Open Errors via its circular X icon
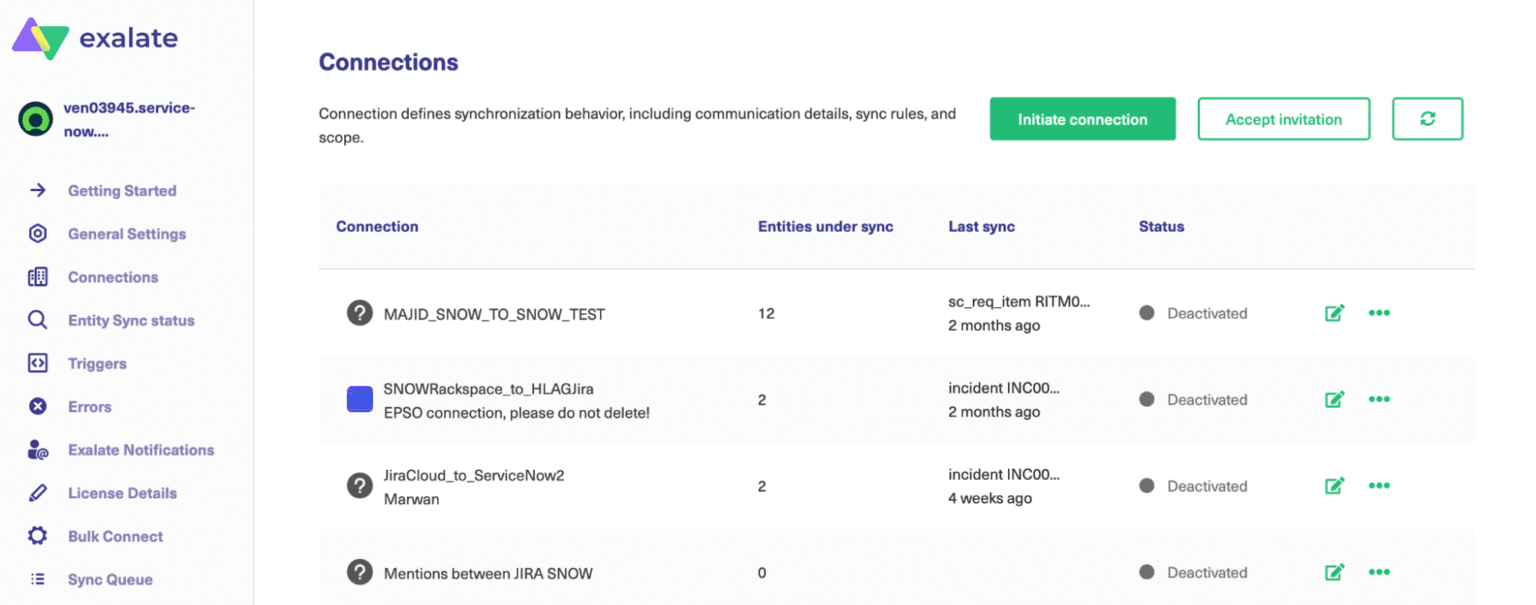 (38, 406)
